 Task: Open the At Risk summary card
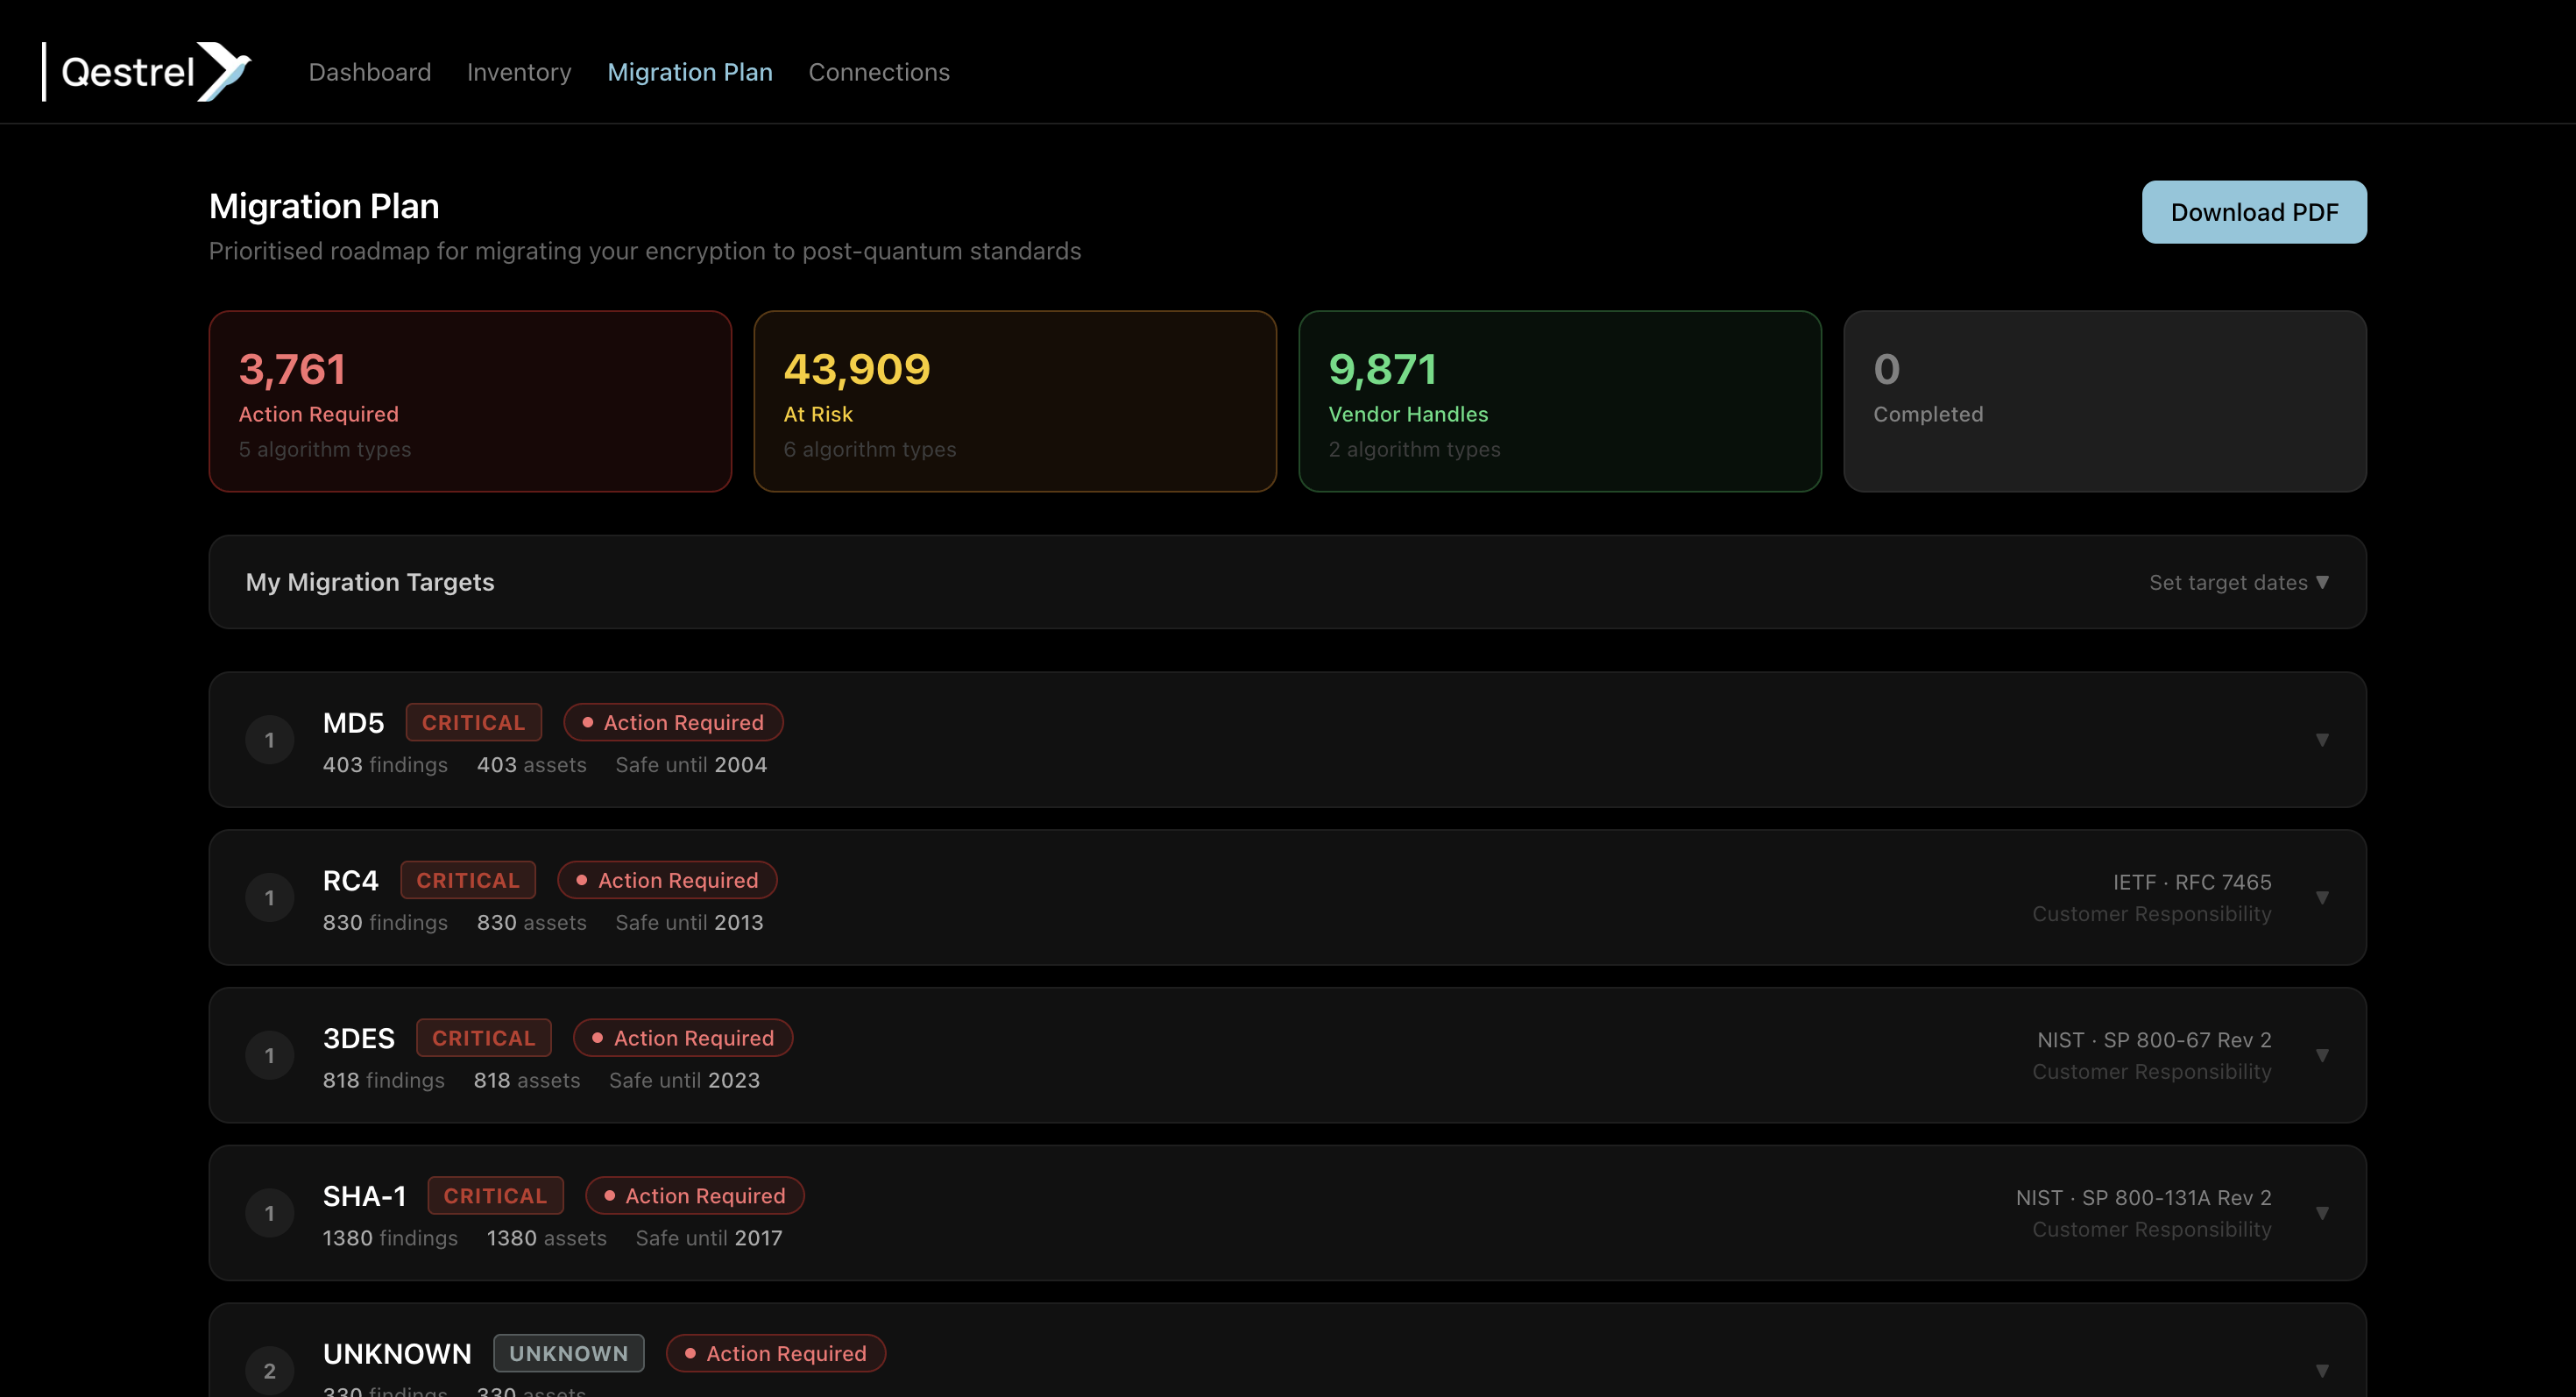tap(1015, 401)
